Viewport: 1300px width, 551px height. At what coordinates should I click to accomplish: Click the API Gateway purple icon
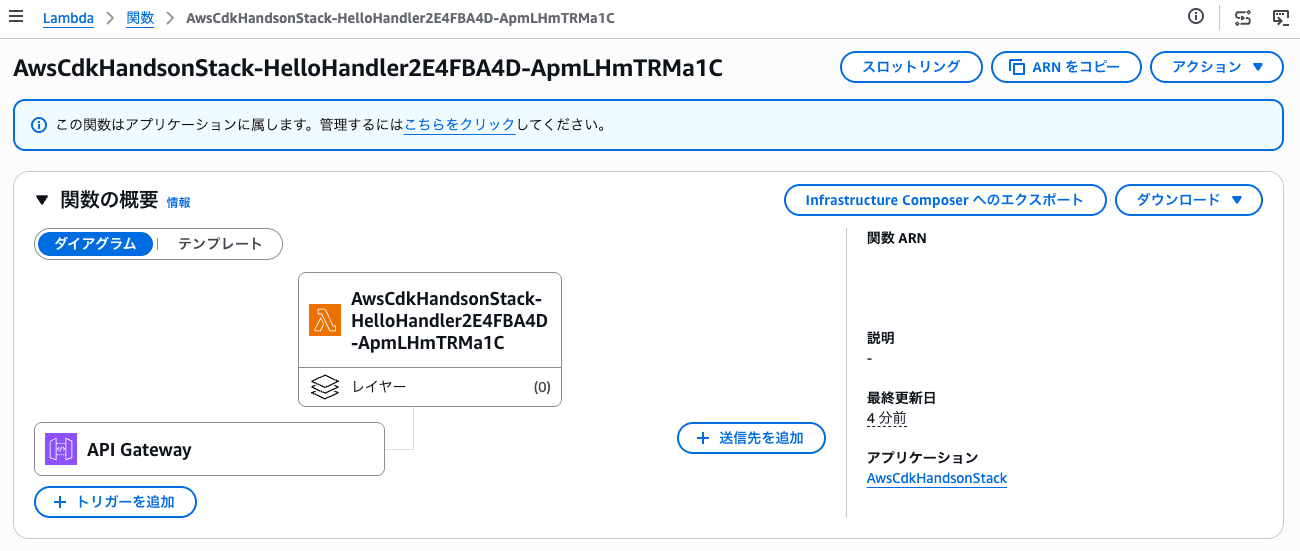click(61, 450)
